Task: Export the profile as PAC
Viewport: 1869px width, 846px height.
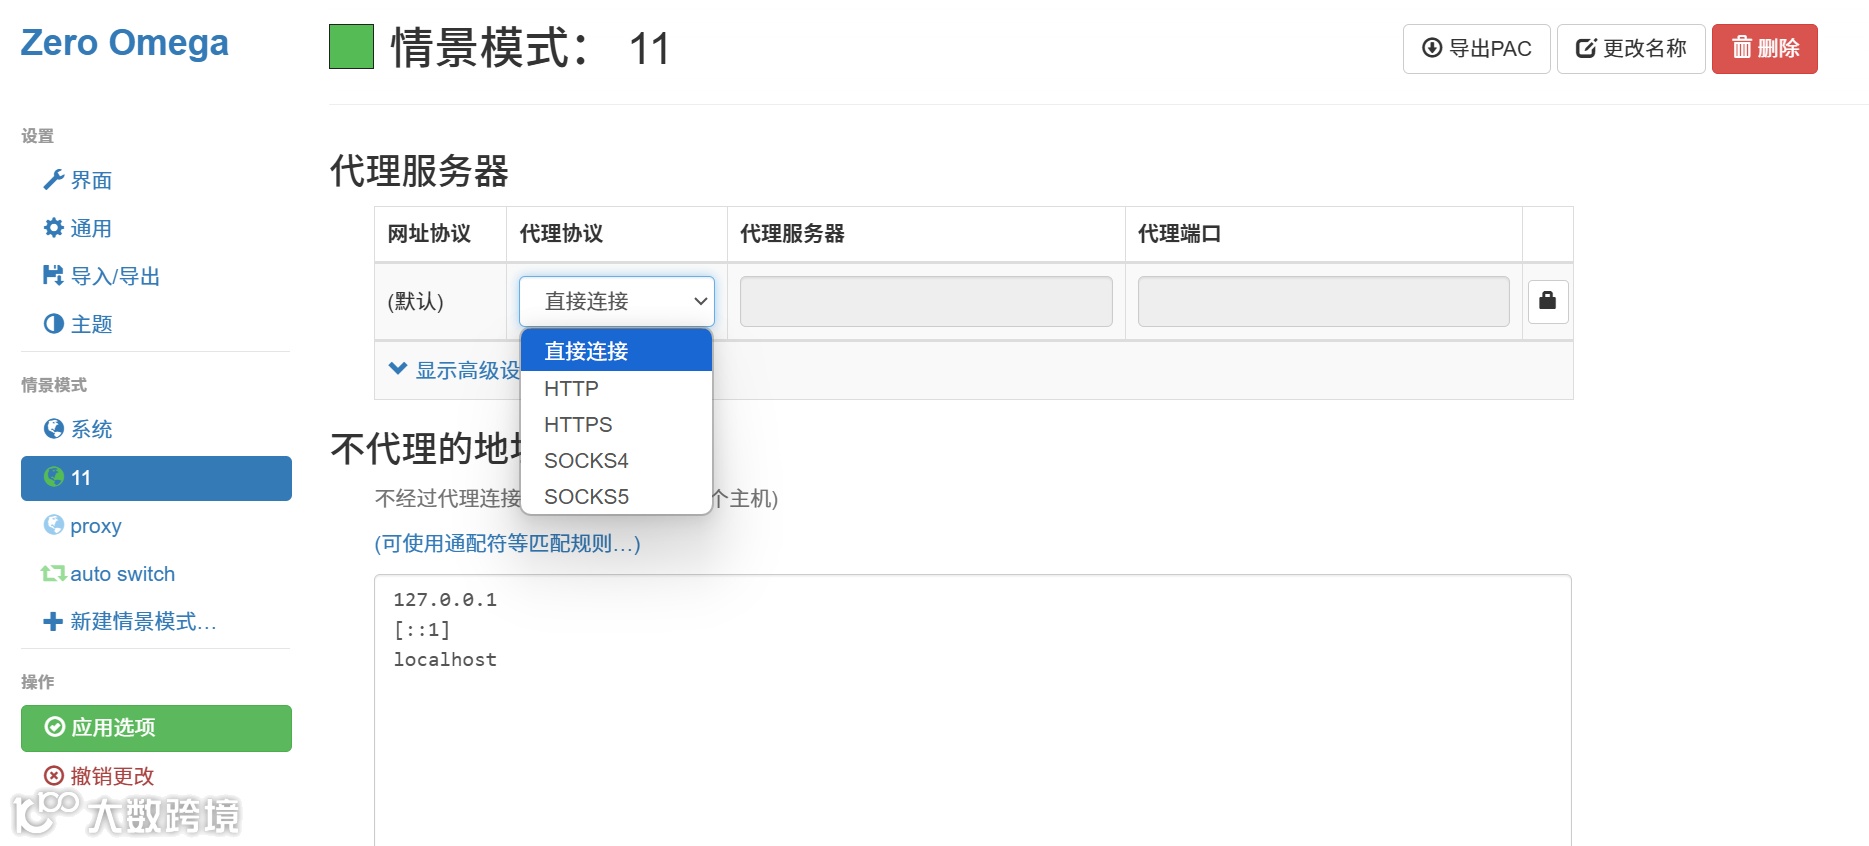Action: pos(1476,49)
